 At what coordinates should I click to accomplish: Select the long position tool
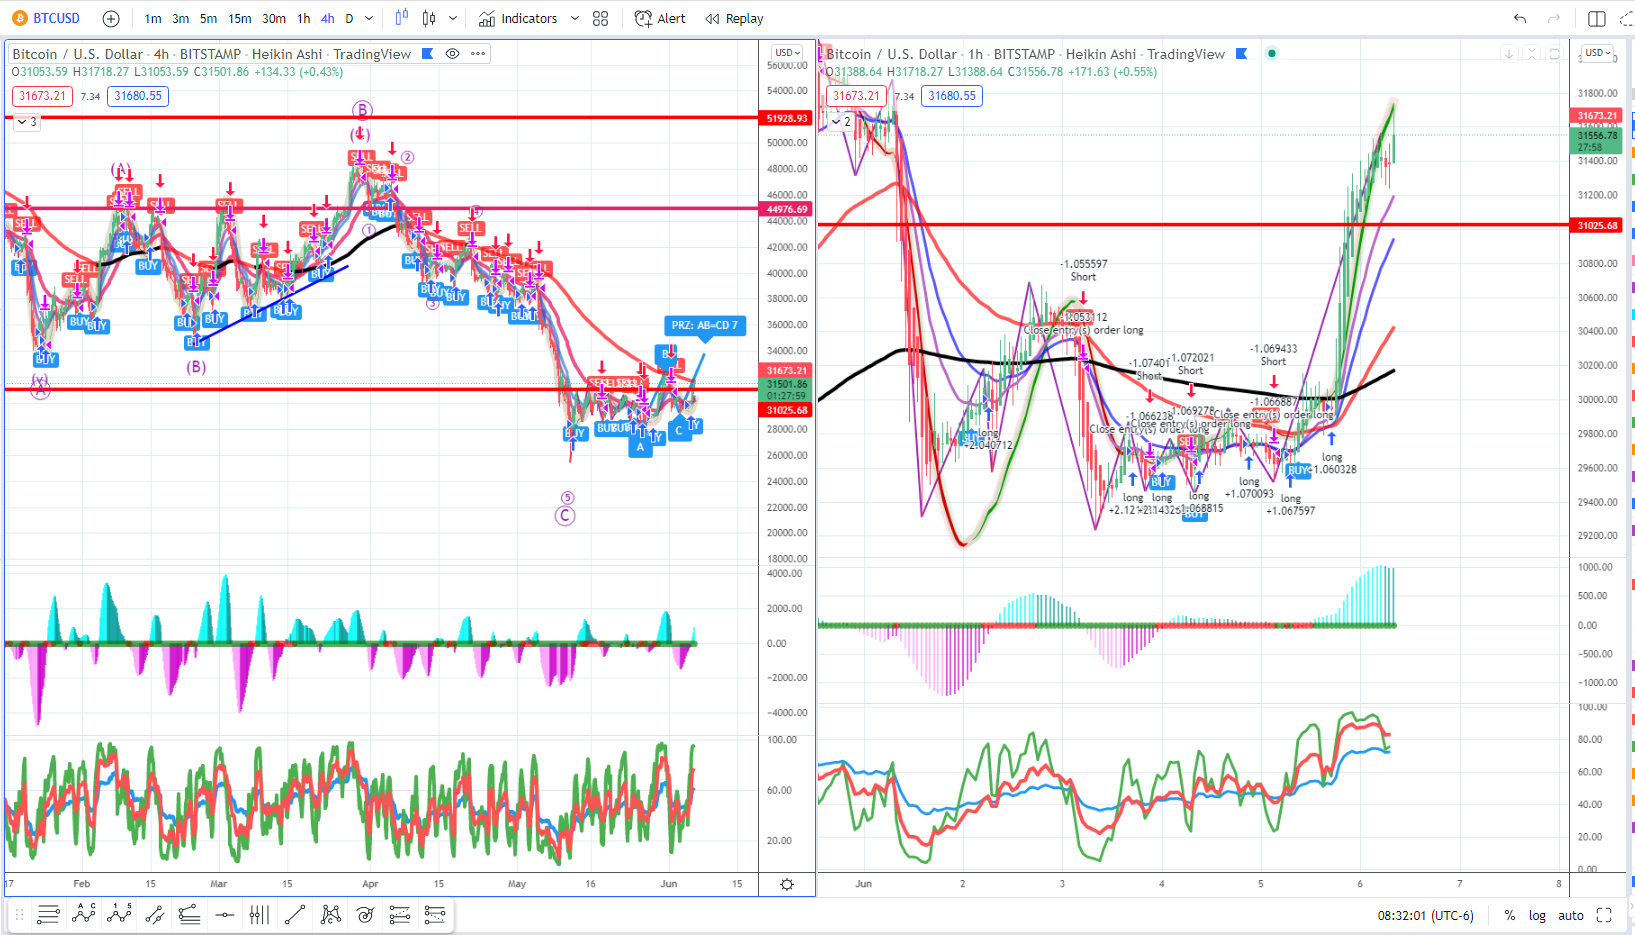(400, 914)
